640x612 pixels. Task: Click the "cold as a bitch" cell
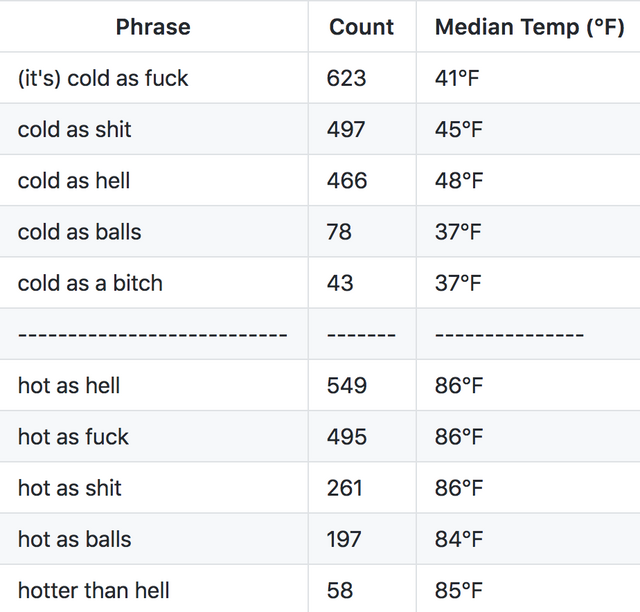click(90, 283)
